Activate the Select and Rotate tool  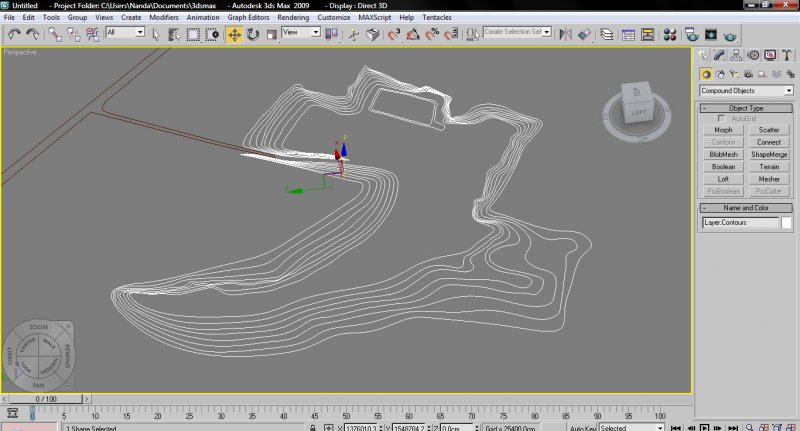[252, 34]
